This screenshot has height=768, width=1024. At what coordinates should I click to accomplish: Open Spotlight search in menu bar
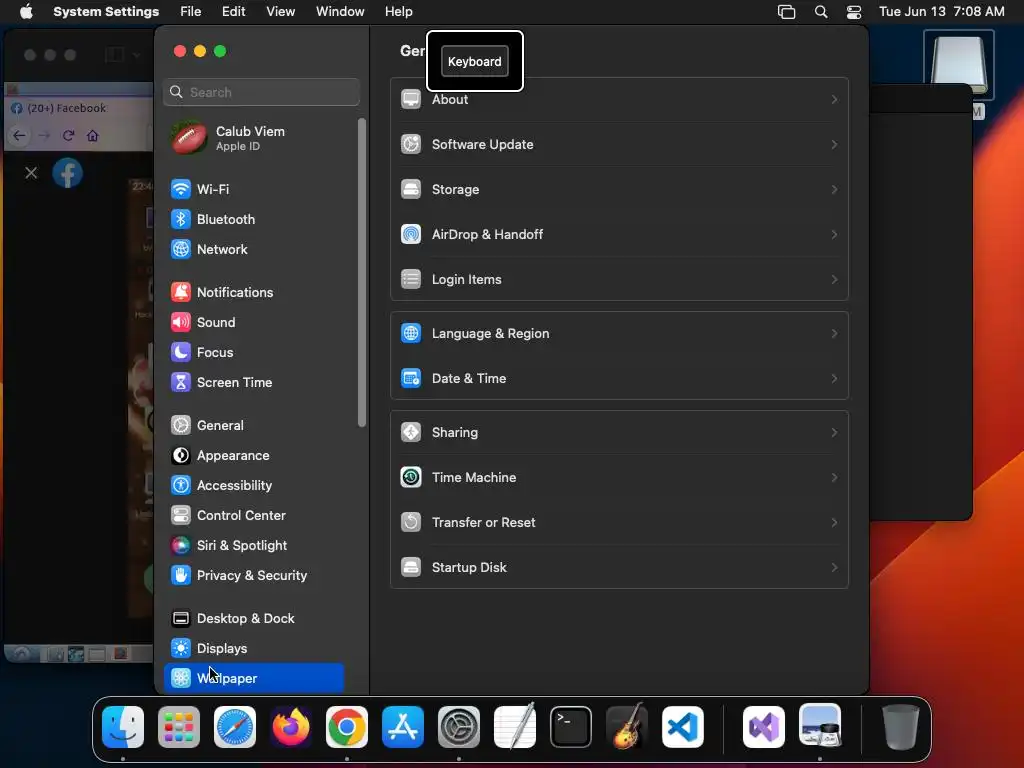821,12
